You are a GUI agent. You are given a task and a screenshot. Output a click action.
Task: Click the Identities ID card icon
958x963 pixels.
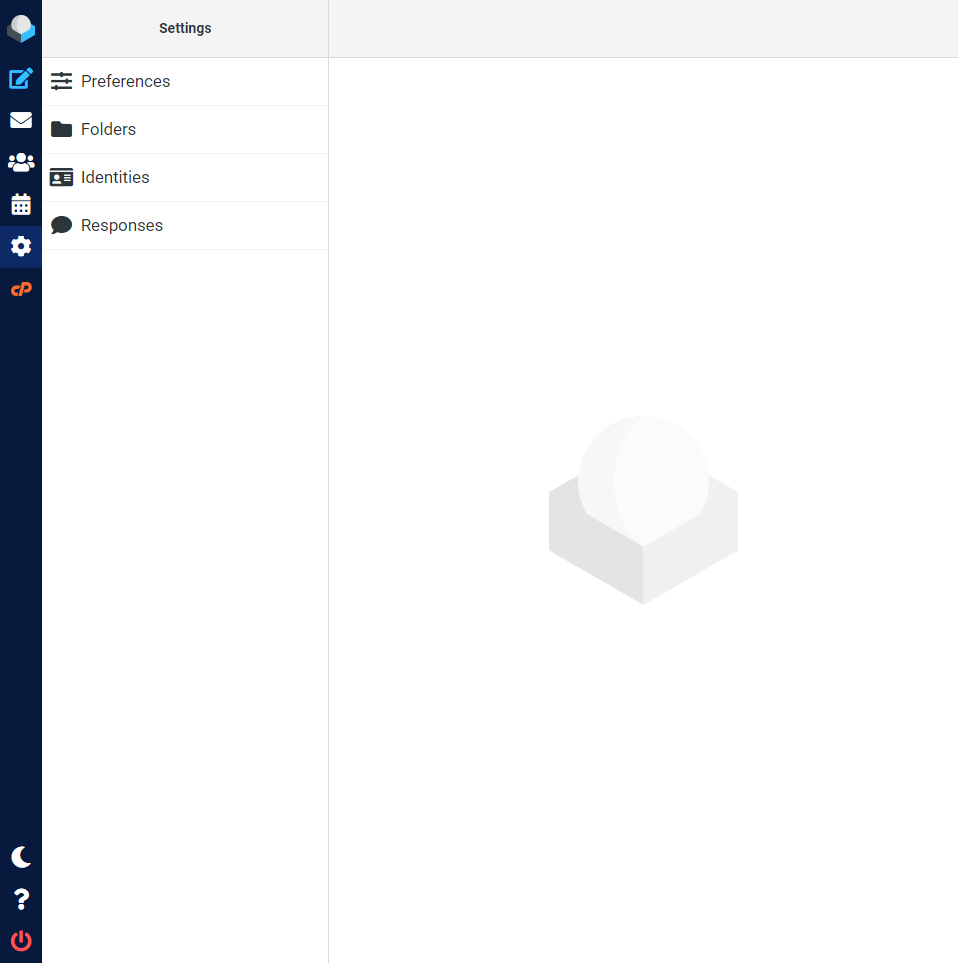coord(61,177)
